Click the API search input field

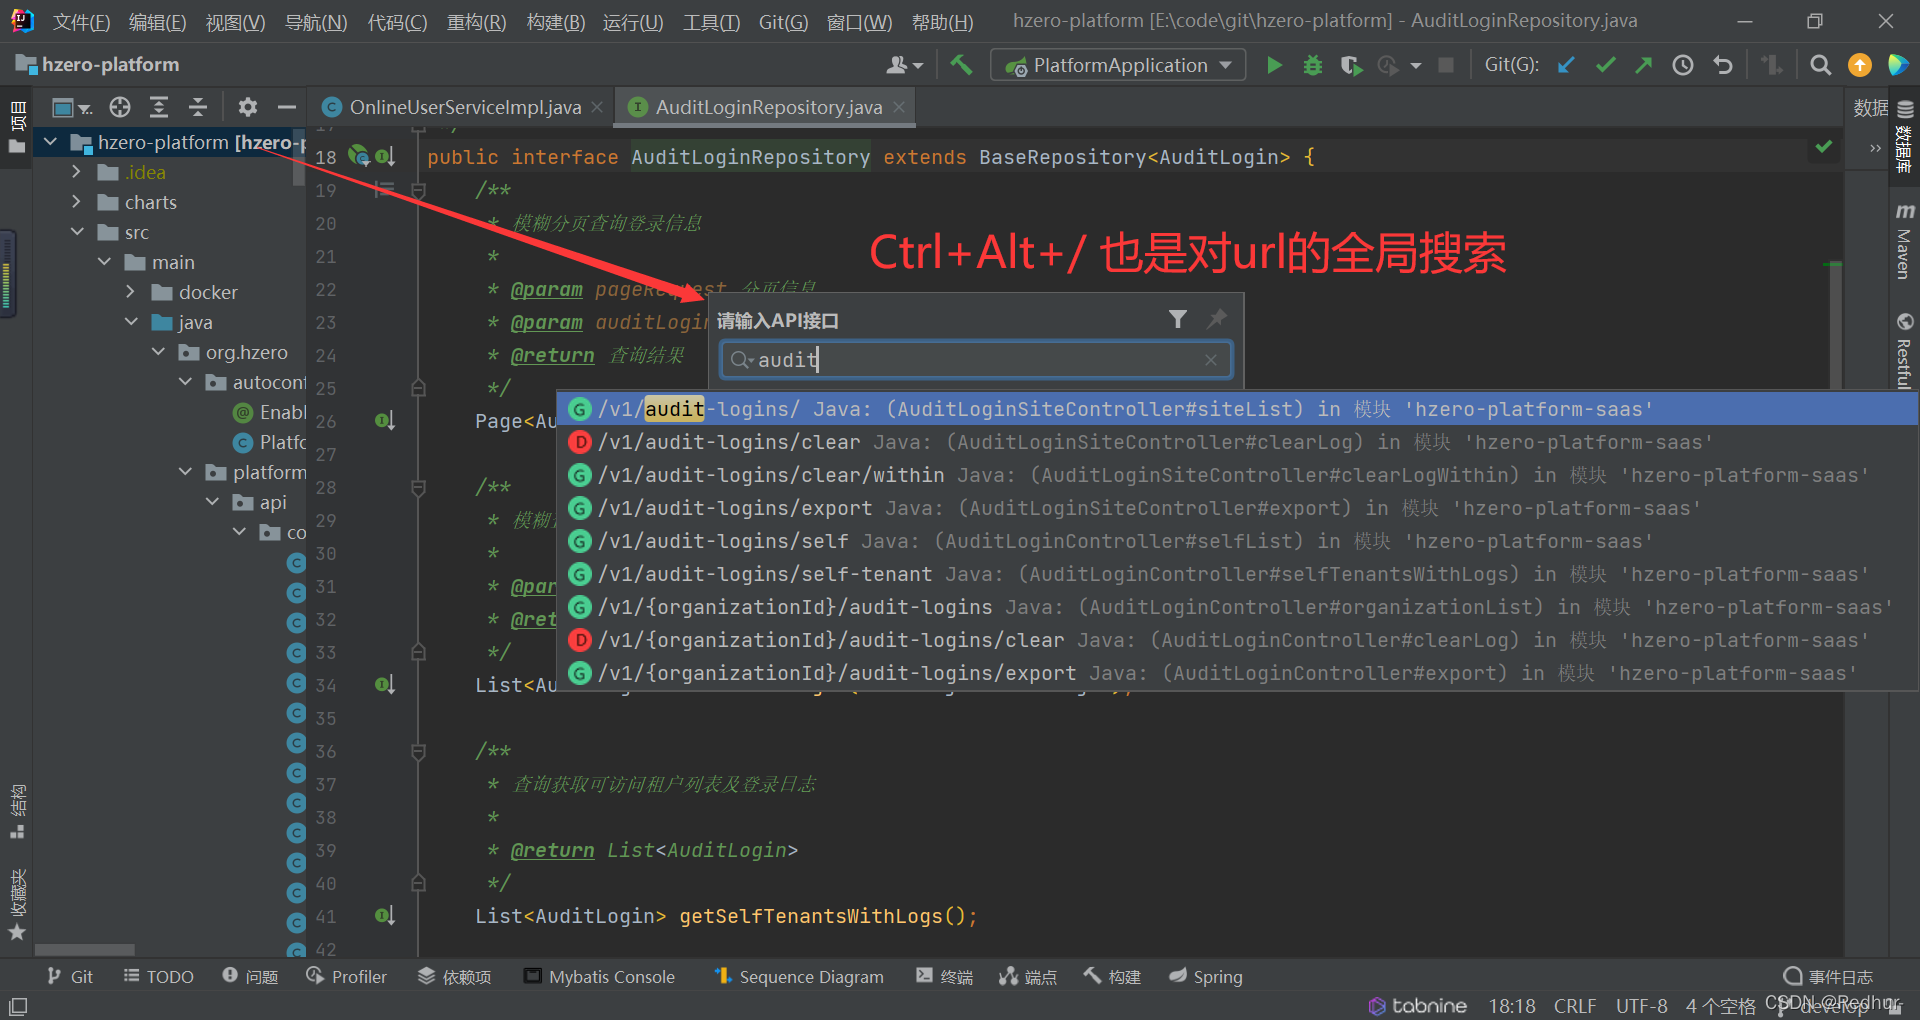tap(976, 360)
